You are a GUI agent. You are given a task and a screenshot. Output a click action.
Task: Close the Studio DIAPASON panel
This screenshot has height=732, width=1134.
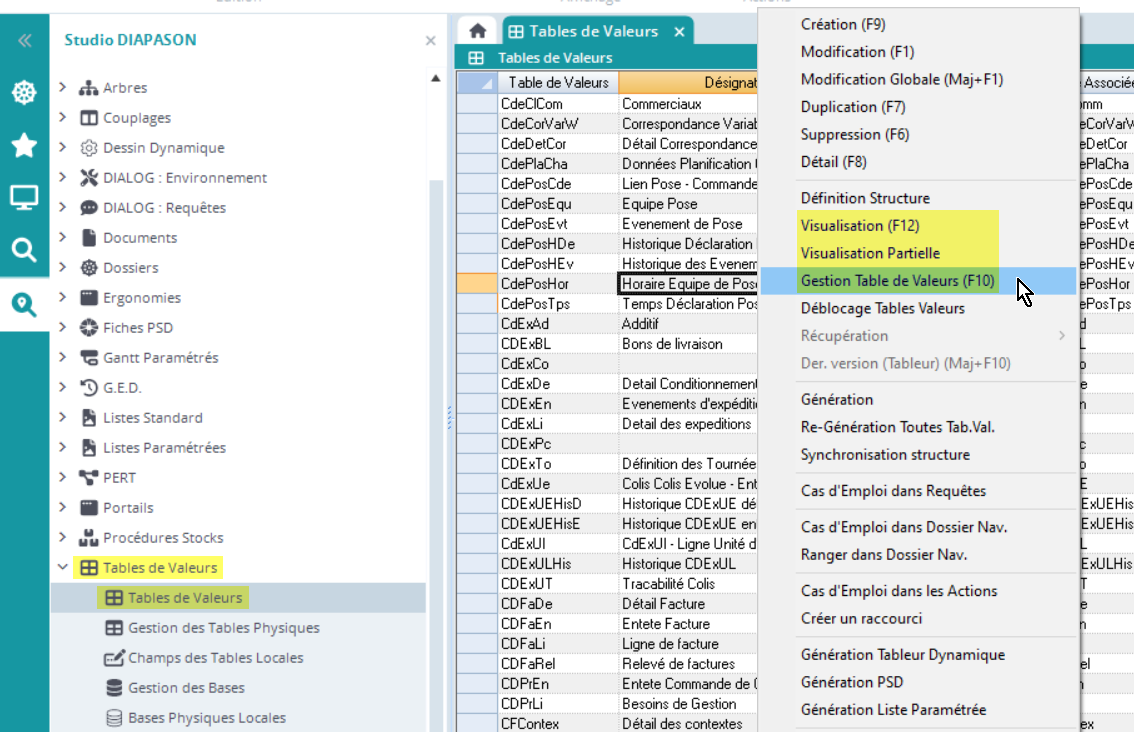(x=430, y=41)
